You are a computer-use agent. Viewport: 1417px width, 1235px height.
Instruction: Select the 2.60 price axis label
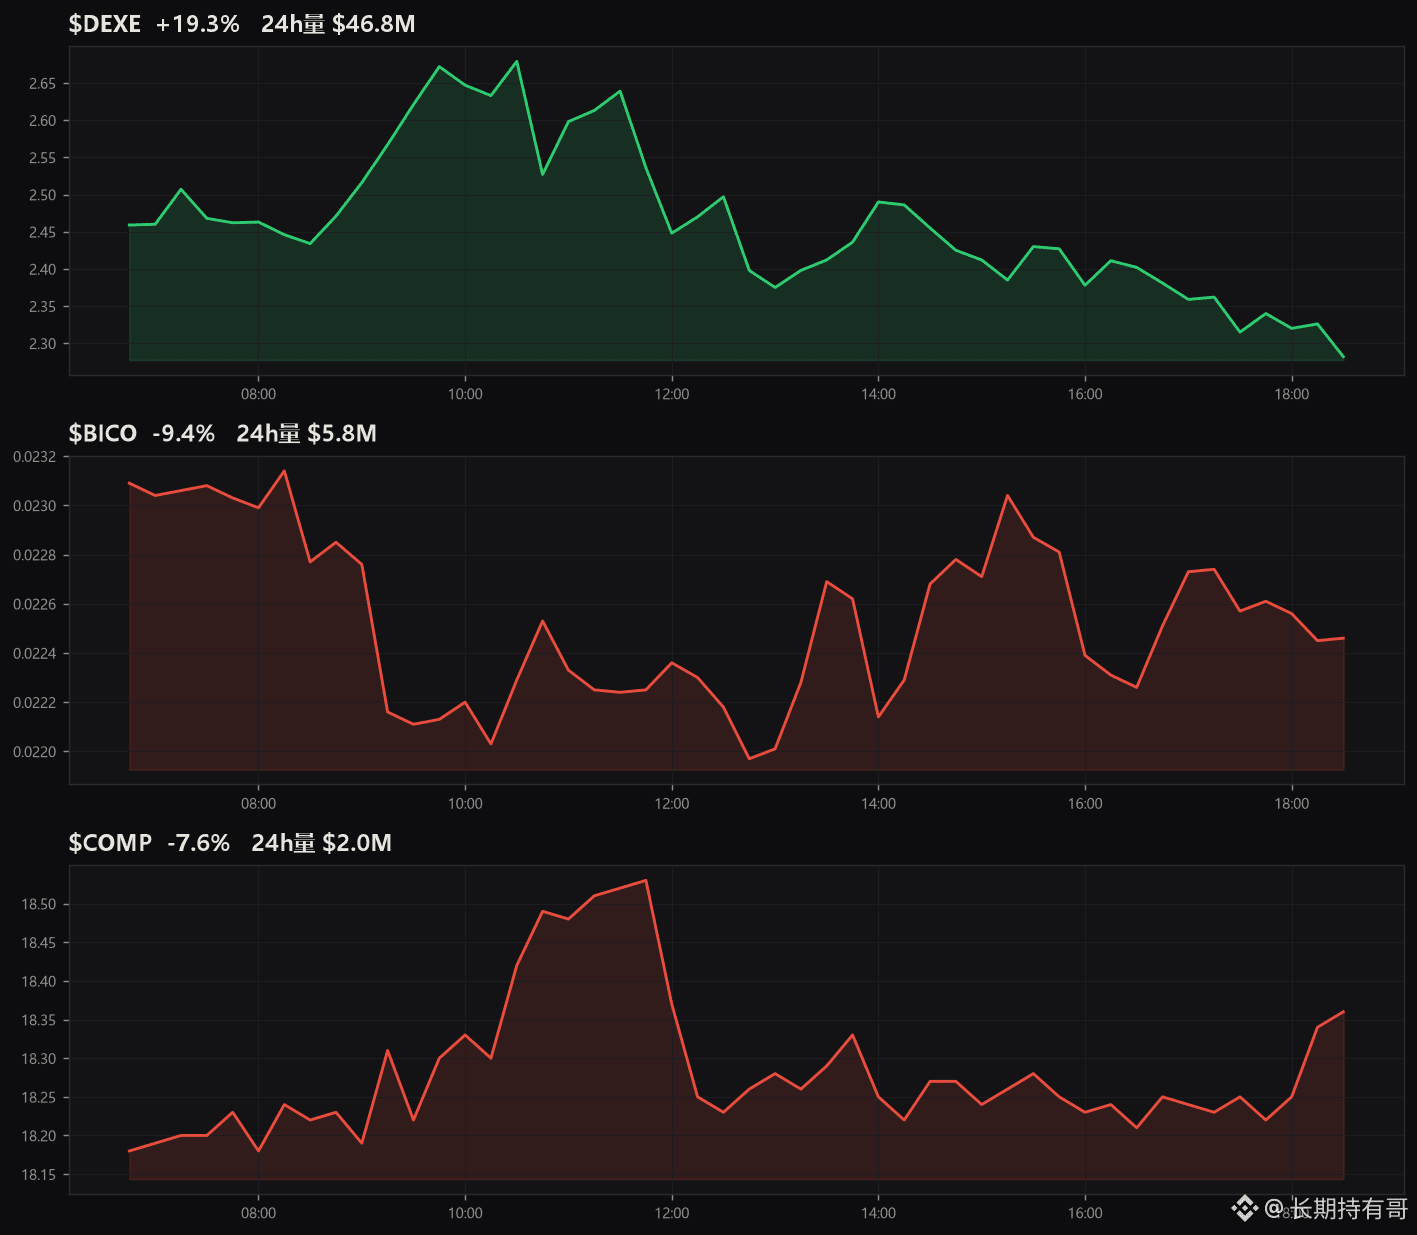tap(43, 121)
